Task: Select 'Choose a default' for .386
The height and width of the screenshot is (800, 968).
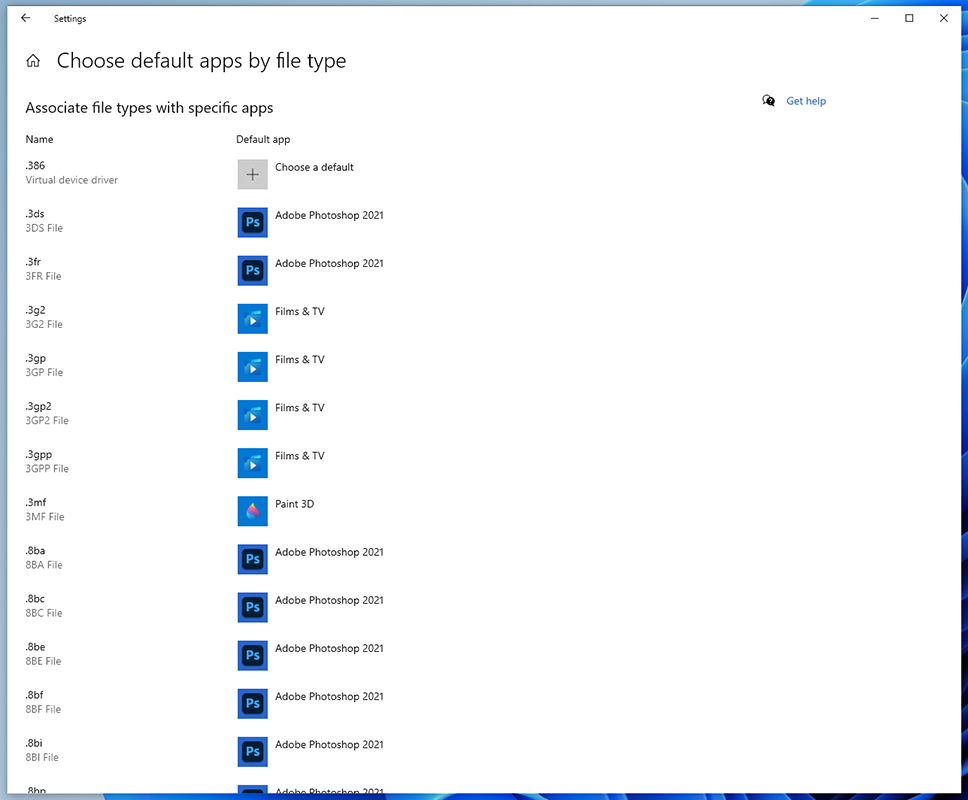Action: point(314,168)
